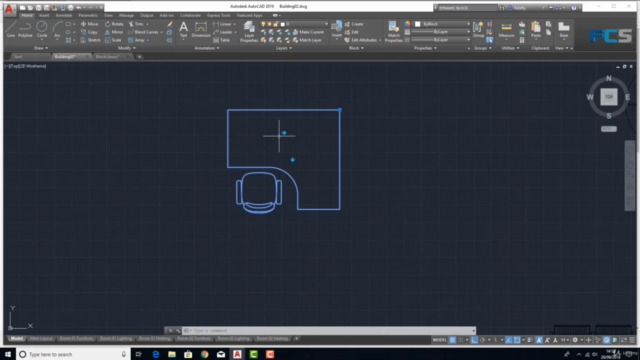Switch to the BlockLibrary drawing tab
The width and height of the screenshot is (640, 360).
pos(107,57)
